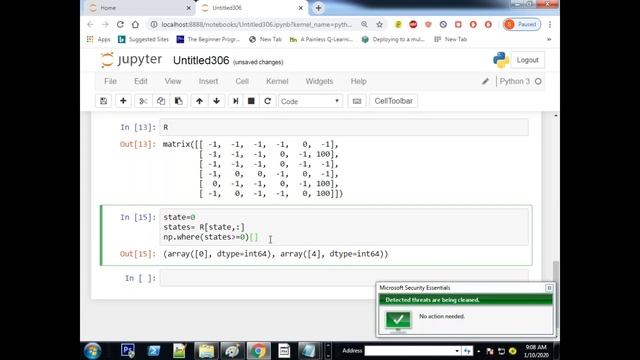Save the notebook with the floppy icon
Image resolution: width=640 pixels, height=360 pixels.
point(103,101)
